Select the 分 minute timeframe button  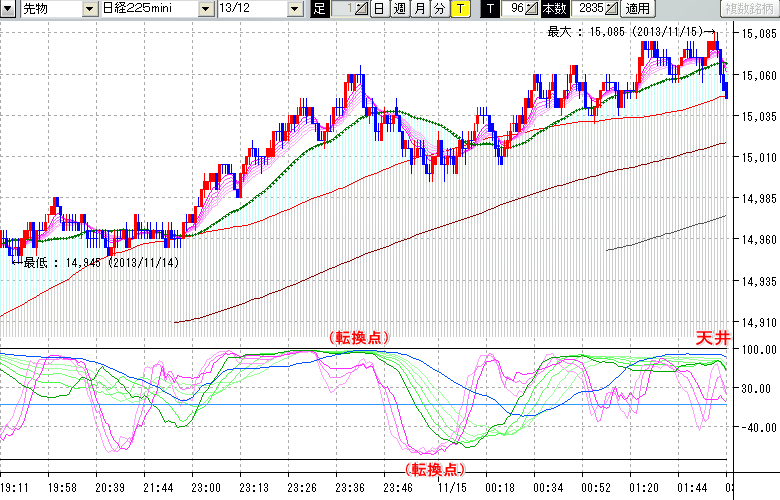click(x=439, y=9)
